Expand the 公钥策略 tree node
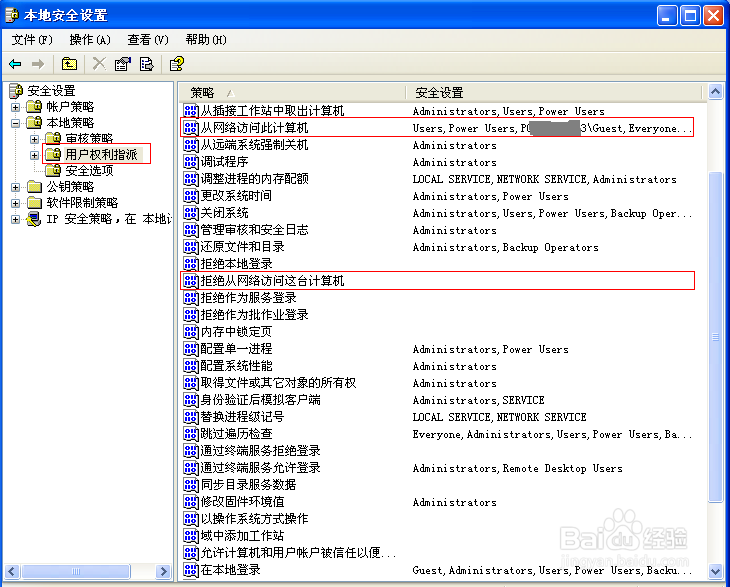The width and height of the screenshot is (730, 587). coord(15,187)
